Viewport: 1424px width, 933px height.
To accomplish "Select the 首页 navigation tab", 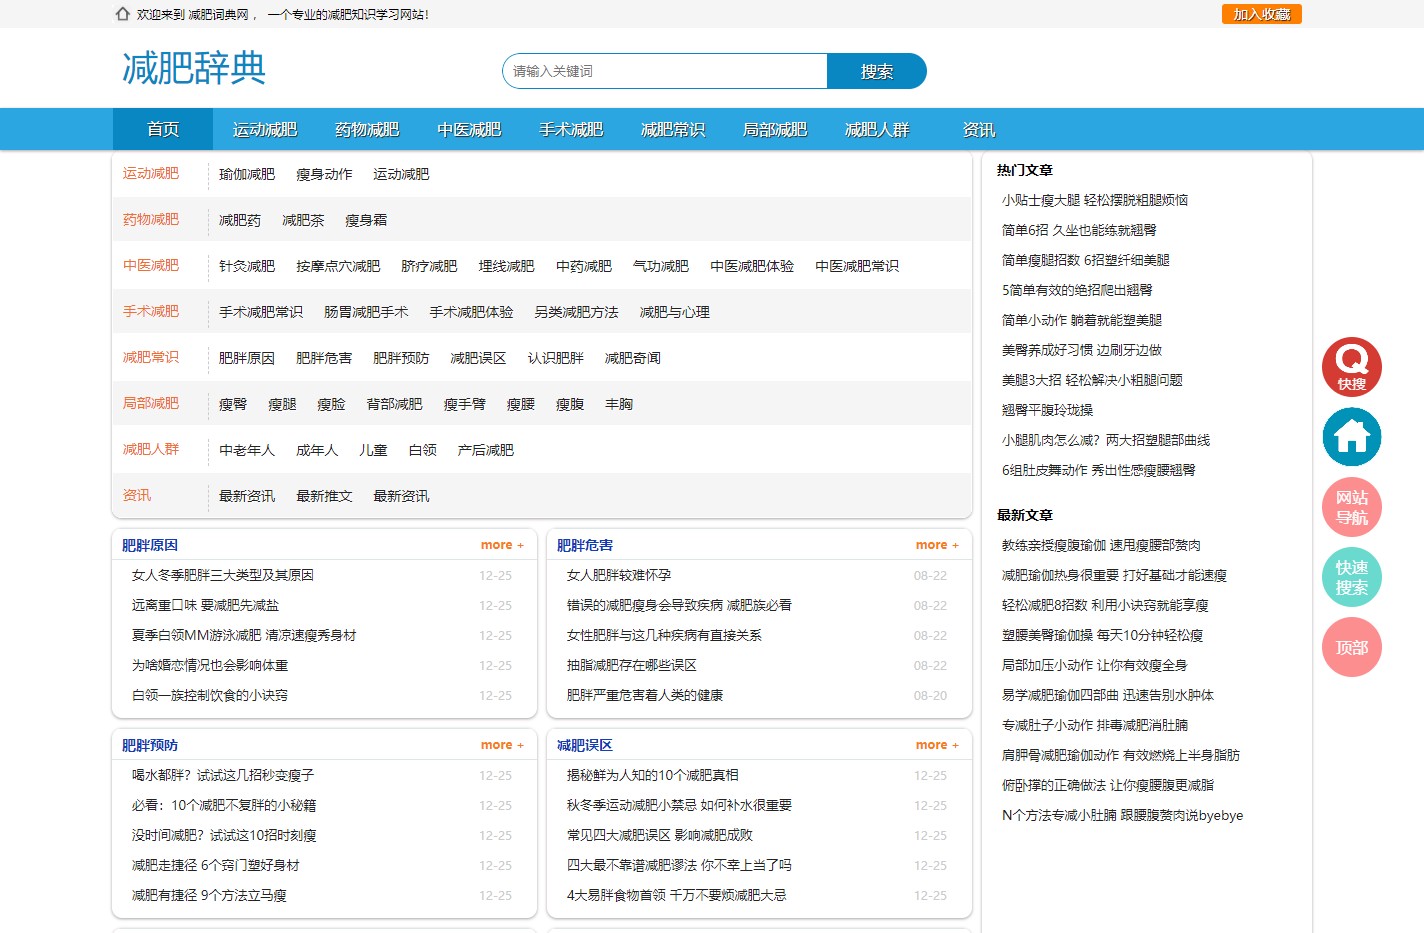I will [x=163, y=129].
